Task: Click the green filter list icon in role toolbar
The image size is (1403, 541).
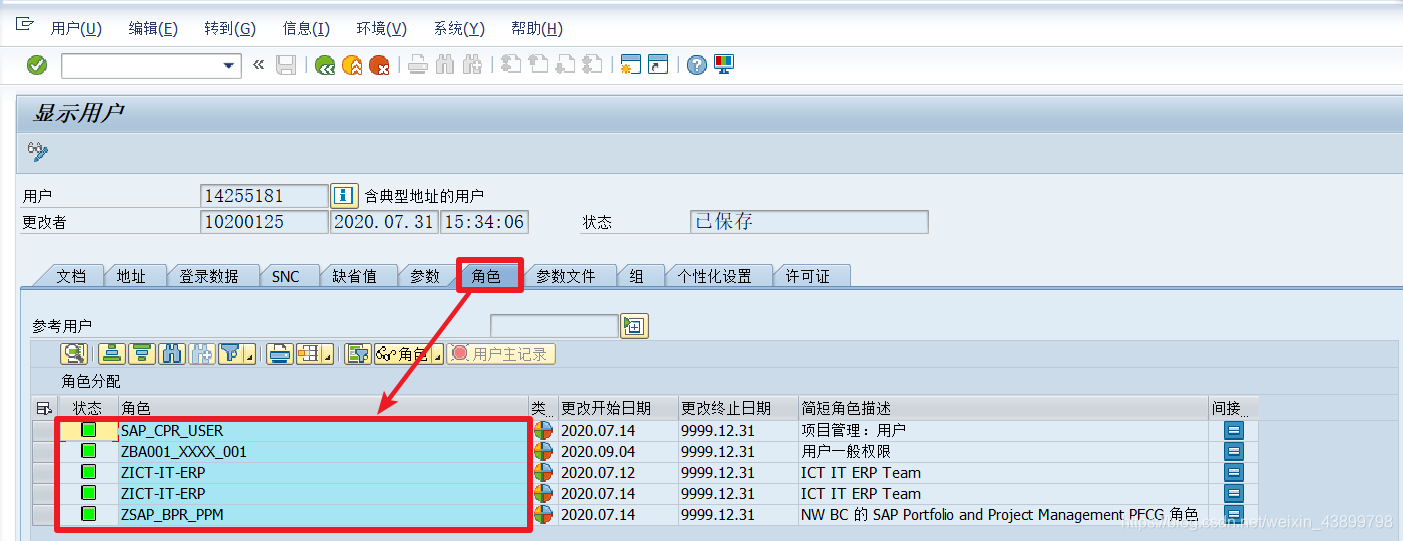Action: click(358, 354)
